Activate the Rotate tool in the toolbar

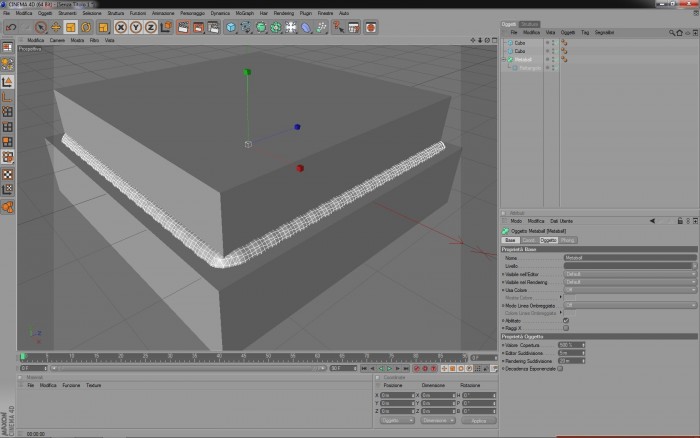(86, 27)
